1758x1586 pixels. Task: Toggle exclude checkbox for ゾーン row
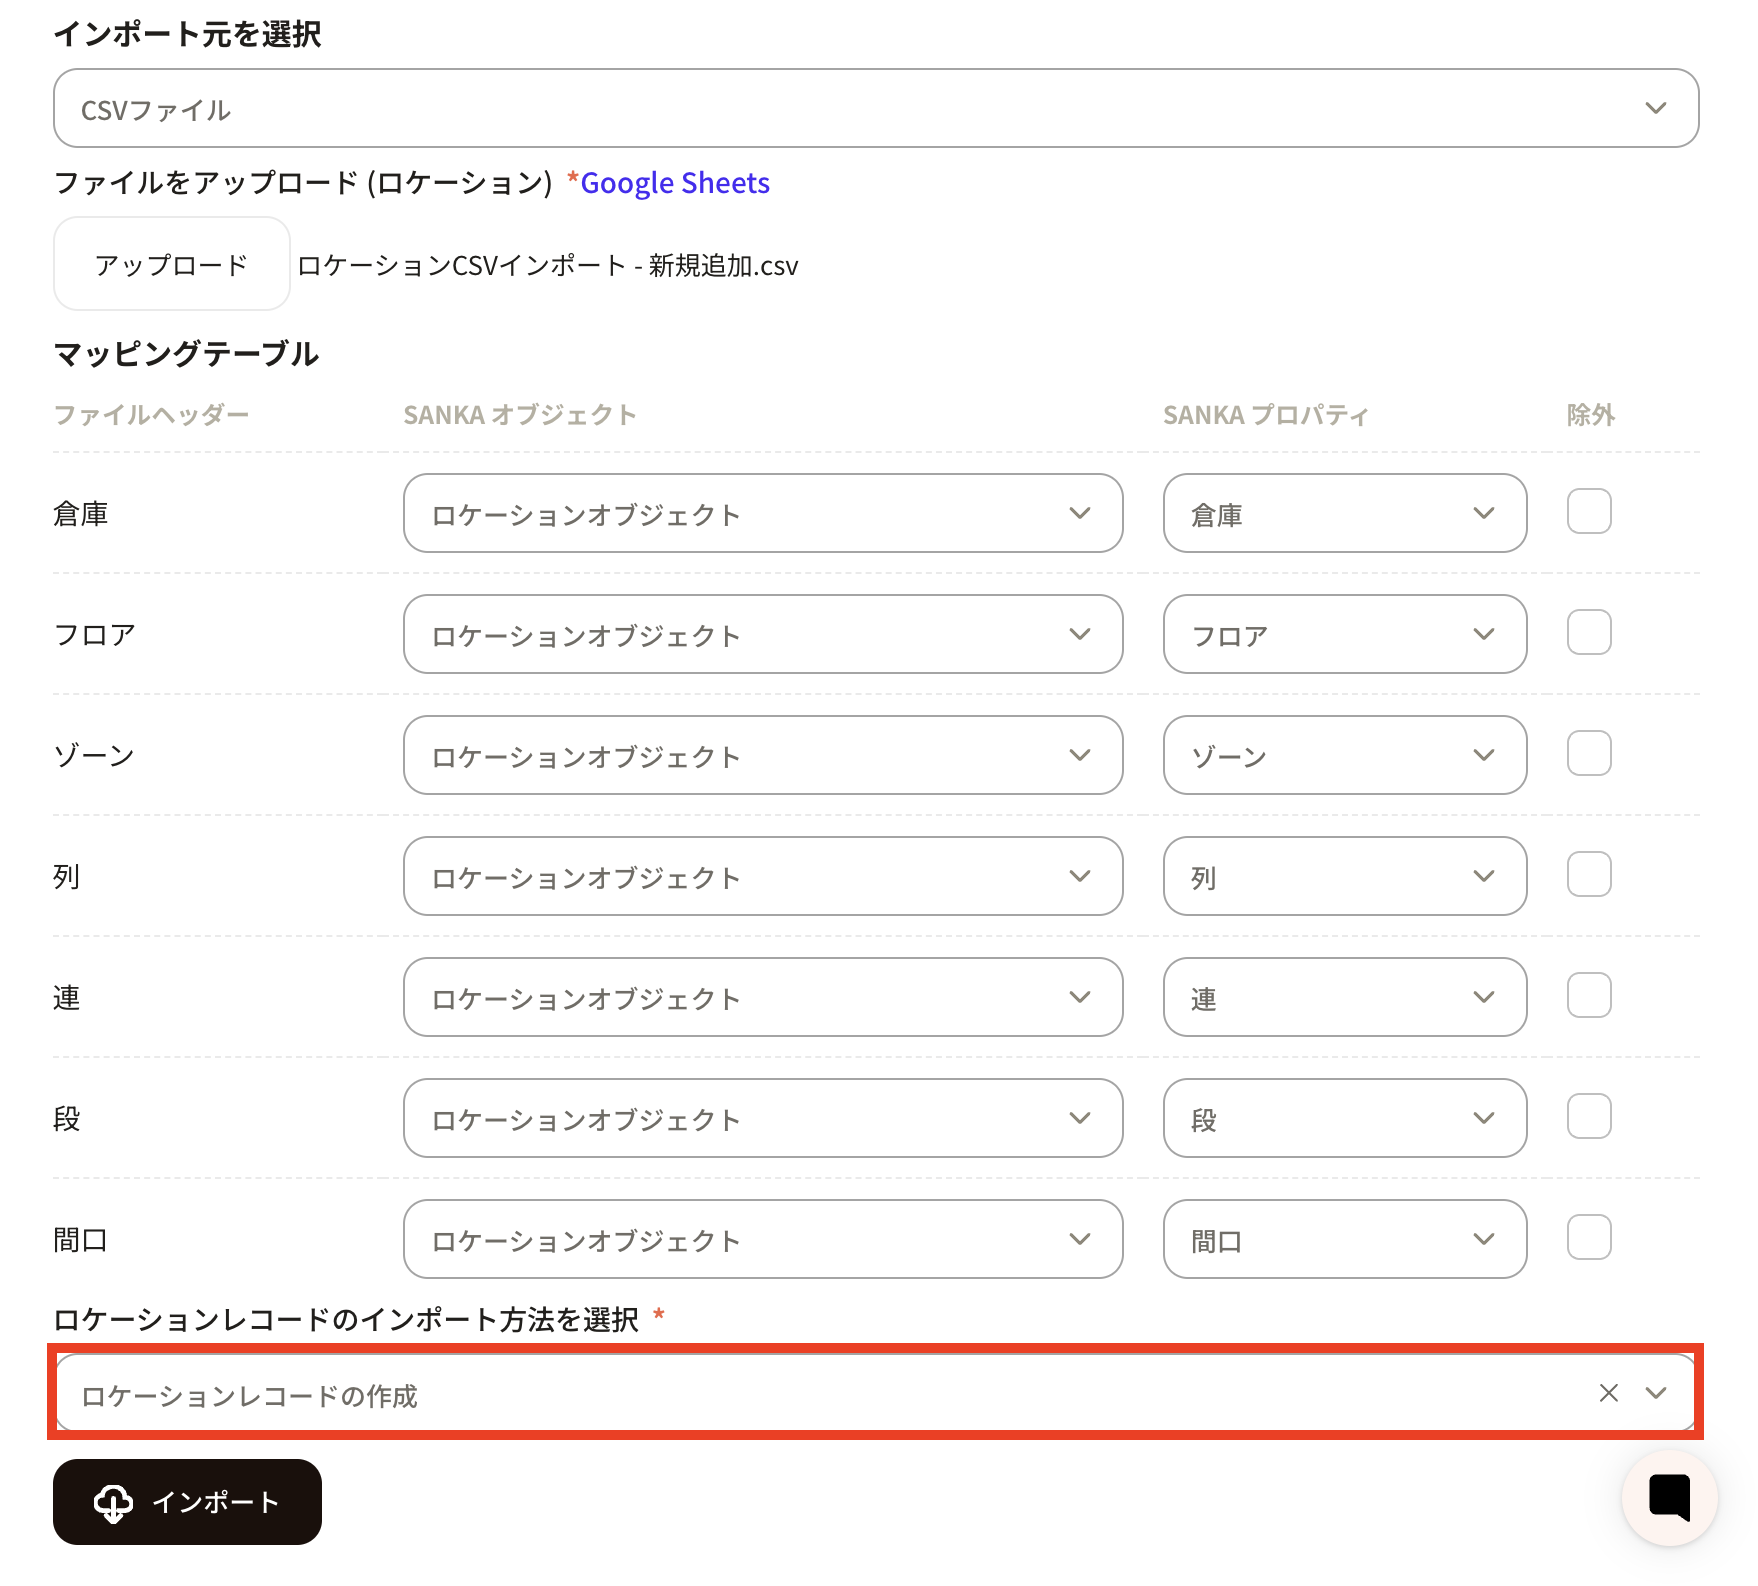point(1588,753)
